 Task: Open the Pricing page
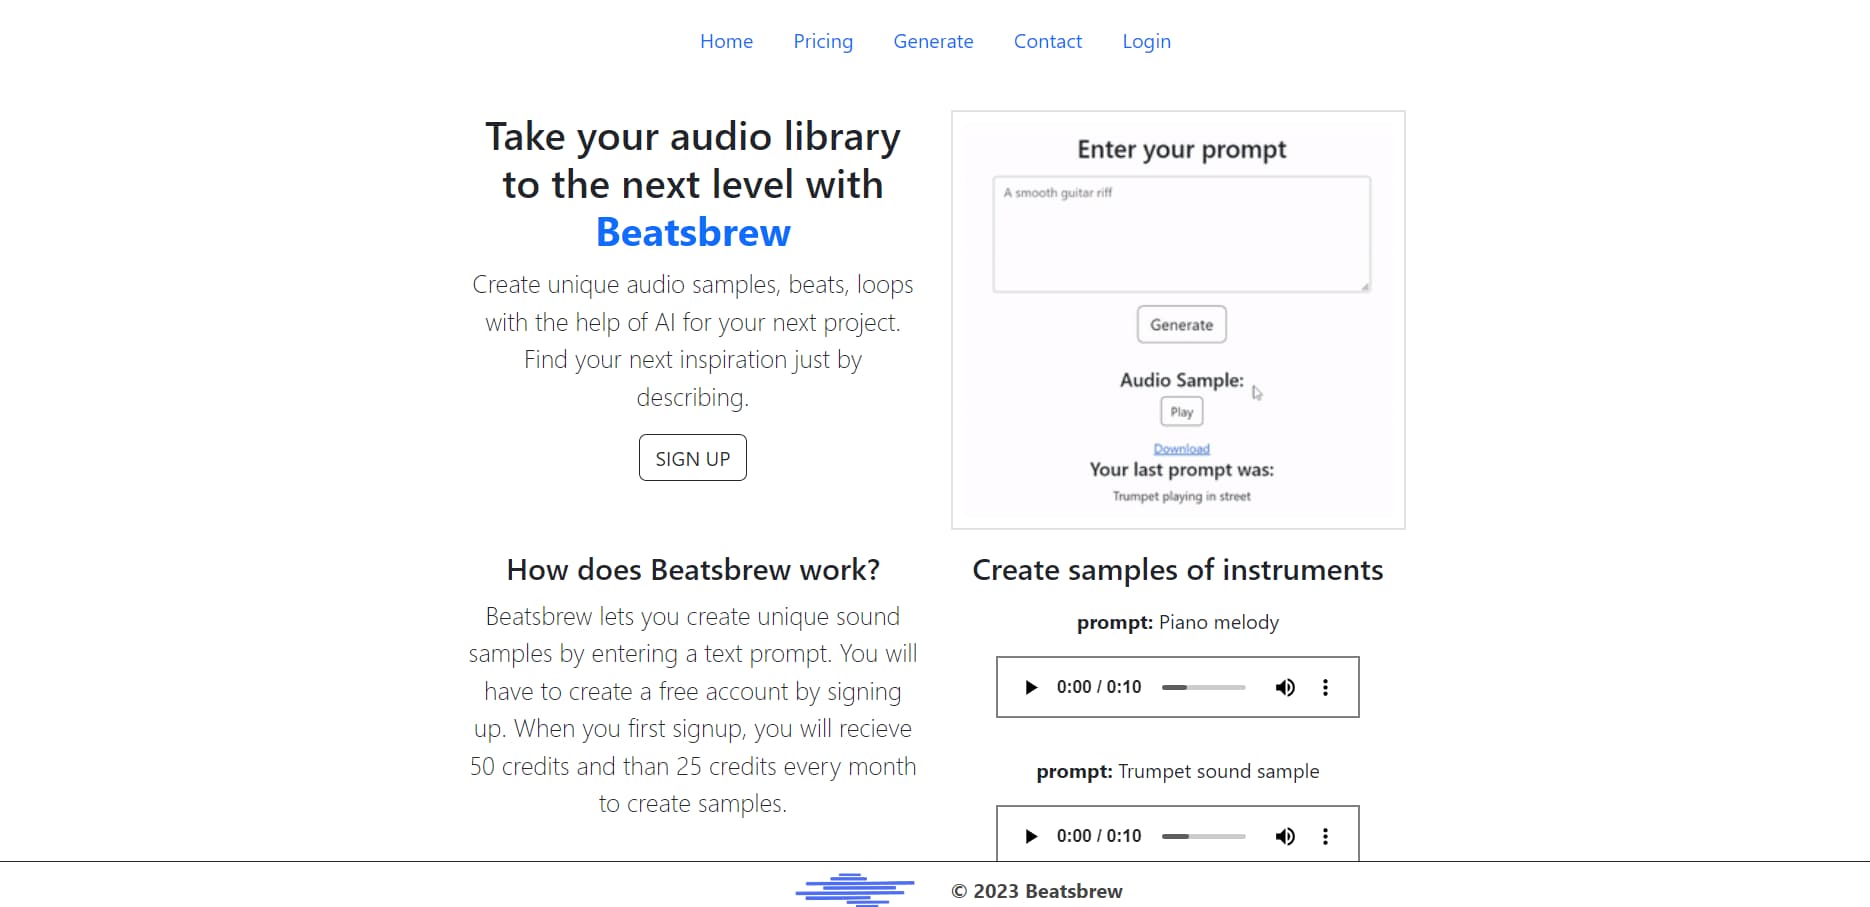822,41
